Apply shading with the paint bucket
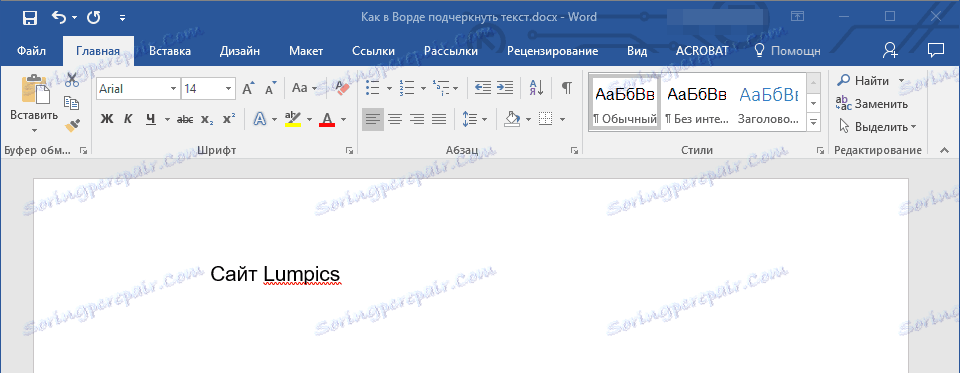Viewport: 960px width, 373px height. pyautogui.click(x=511, y=119)
